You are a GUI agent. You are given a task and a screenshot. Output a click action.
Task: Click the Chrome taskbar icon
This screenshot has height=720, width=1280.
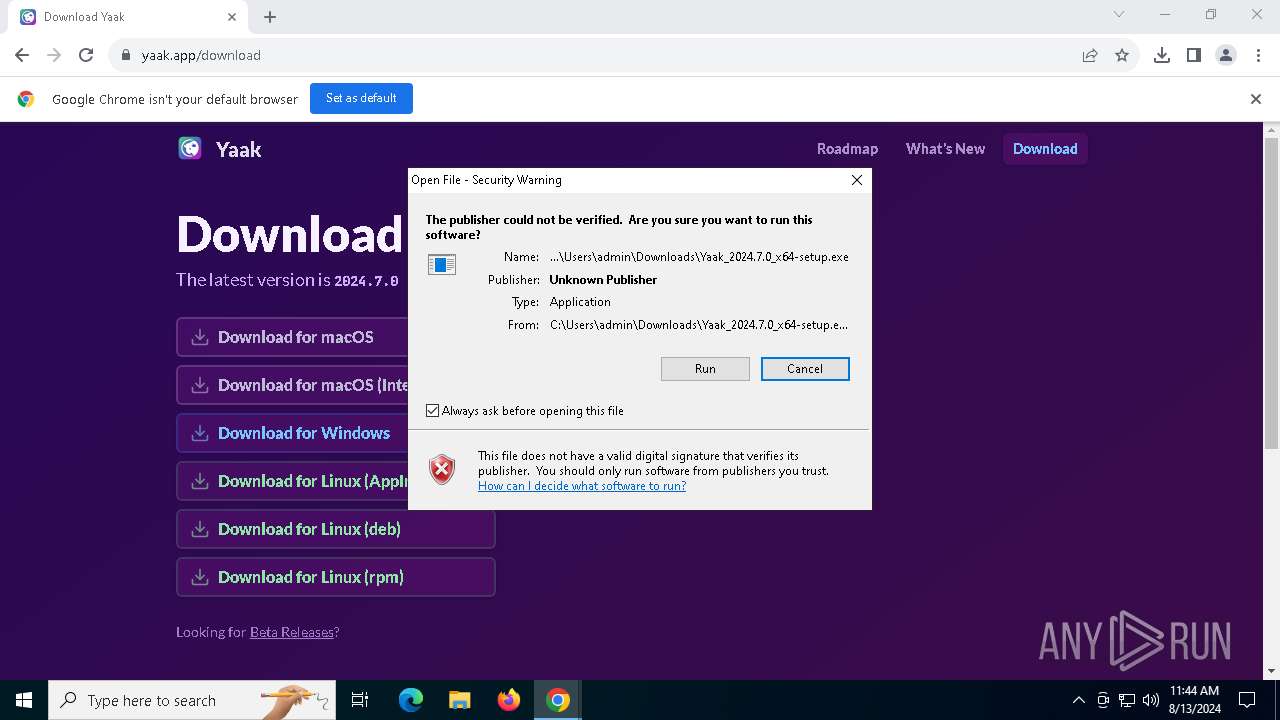click(558, 700)
